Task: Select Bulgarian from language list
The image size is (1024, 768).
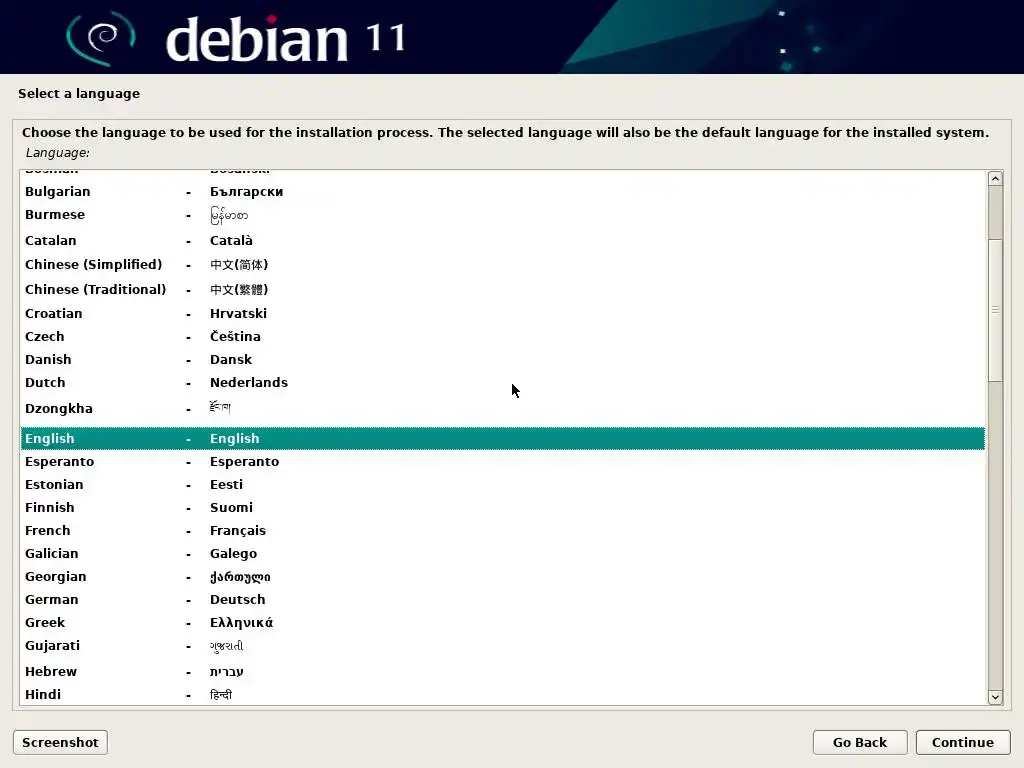Action: click(x=502, y=191)
